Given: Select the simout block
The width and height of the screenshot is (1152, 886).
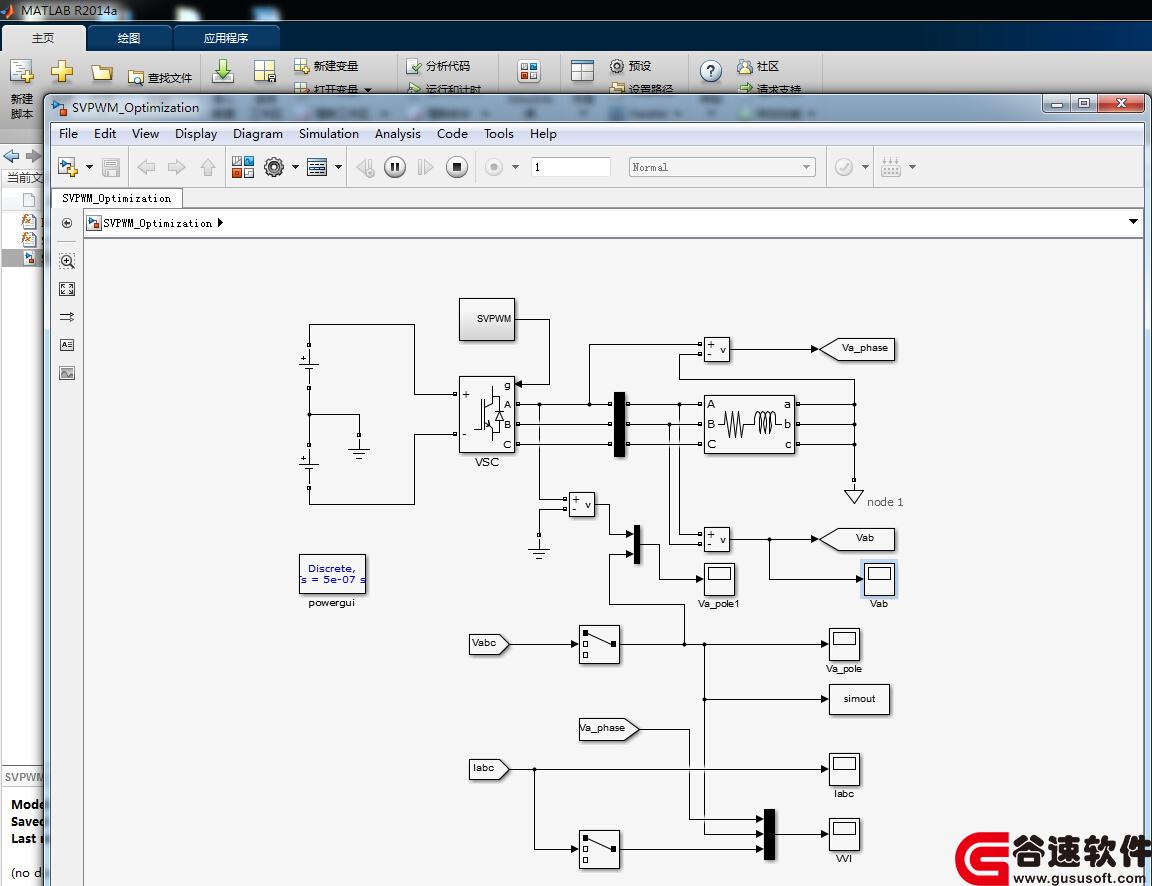Looking at the screenshot, I should pyautogui.click(x=859, y=699).
